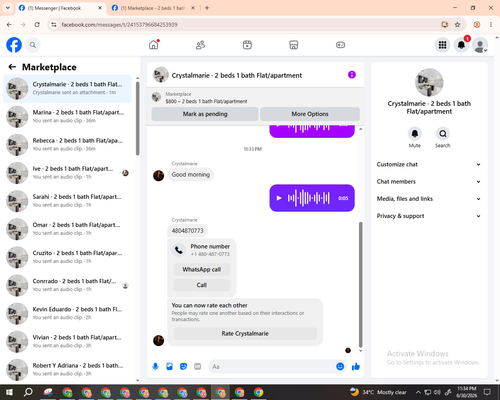Click Mark as pending button
Viewport: 500px width, 400px height.
pyautogui.click(x=205, y=114)
